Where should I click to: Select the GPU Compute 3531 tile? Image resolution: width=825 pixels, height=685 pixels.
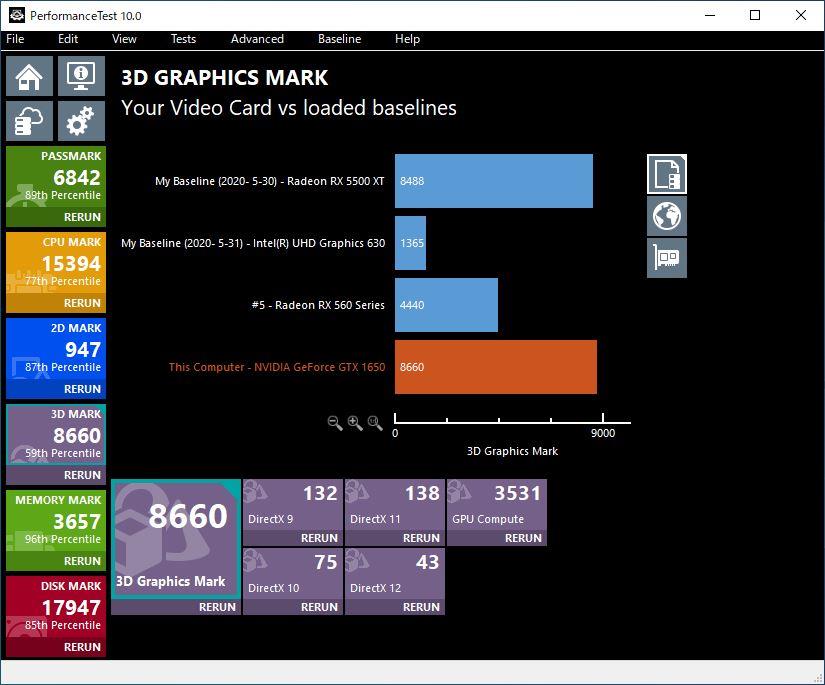[x=497, y=505]
